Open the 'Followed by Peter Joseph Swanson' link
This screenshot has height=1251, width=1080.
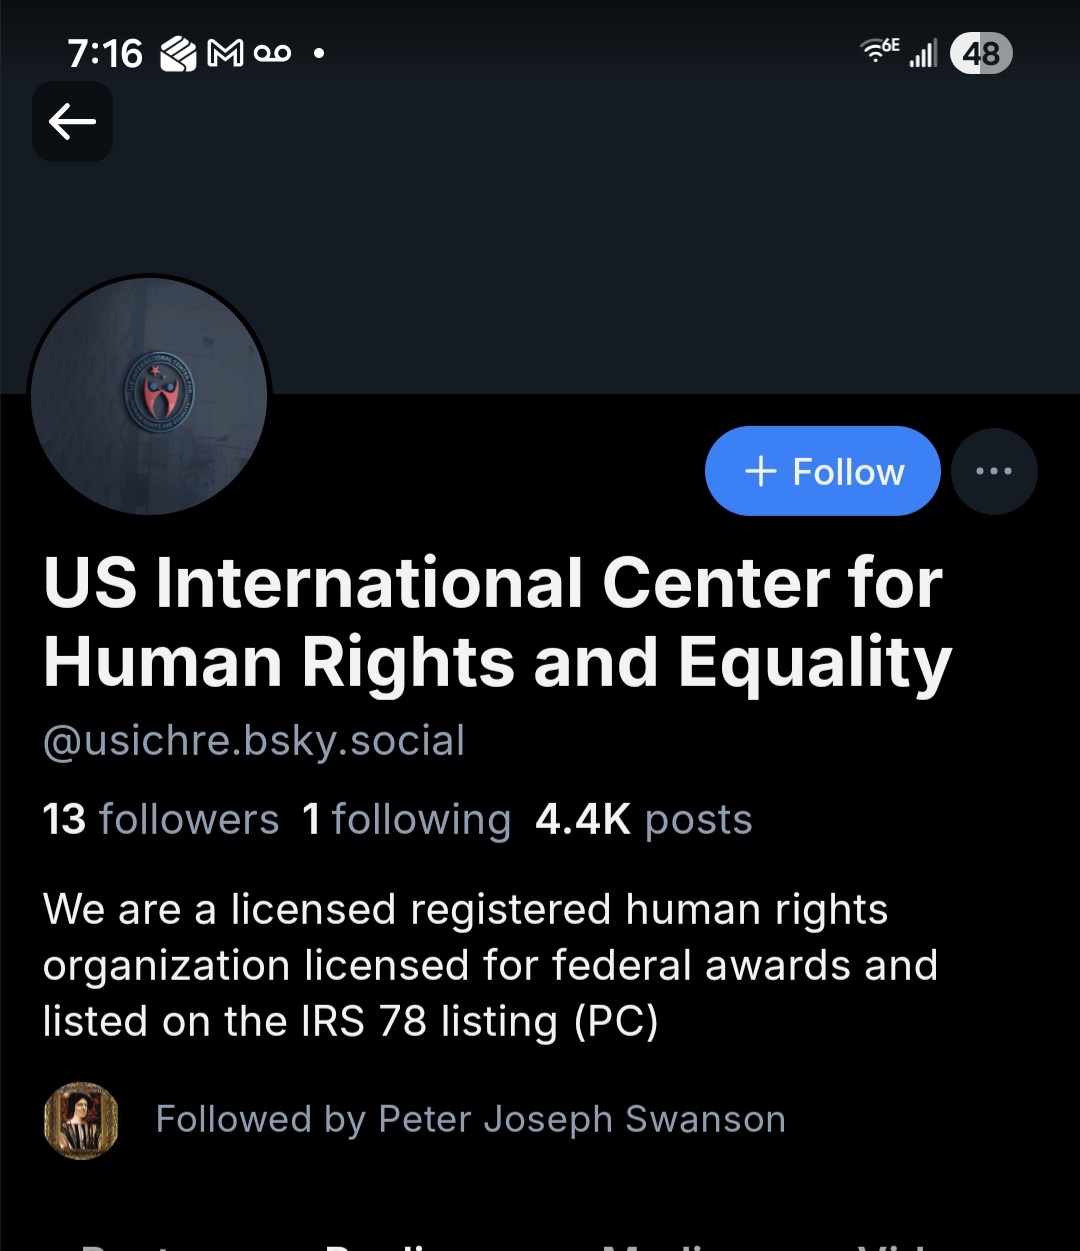click(x=470, y=1120)
